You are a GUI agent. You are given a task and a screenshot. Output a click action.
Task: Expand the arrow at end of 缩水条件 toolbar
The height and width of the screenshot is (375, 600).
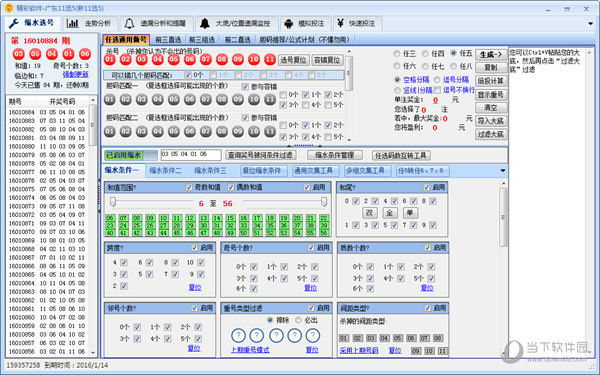click(503, 171)
